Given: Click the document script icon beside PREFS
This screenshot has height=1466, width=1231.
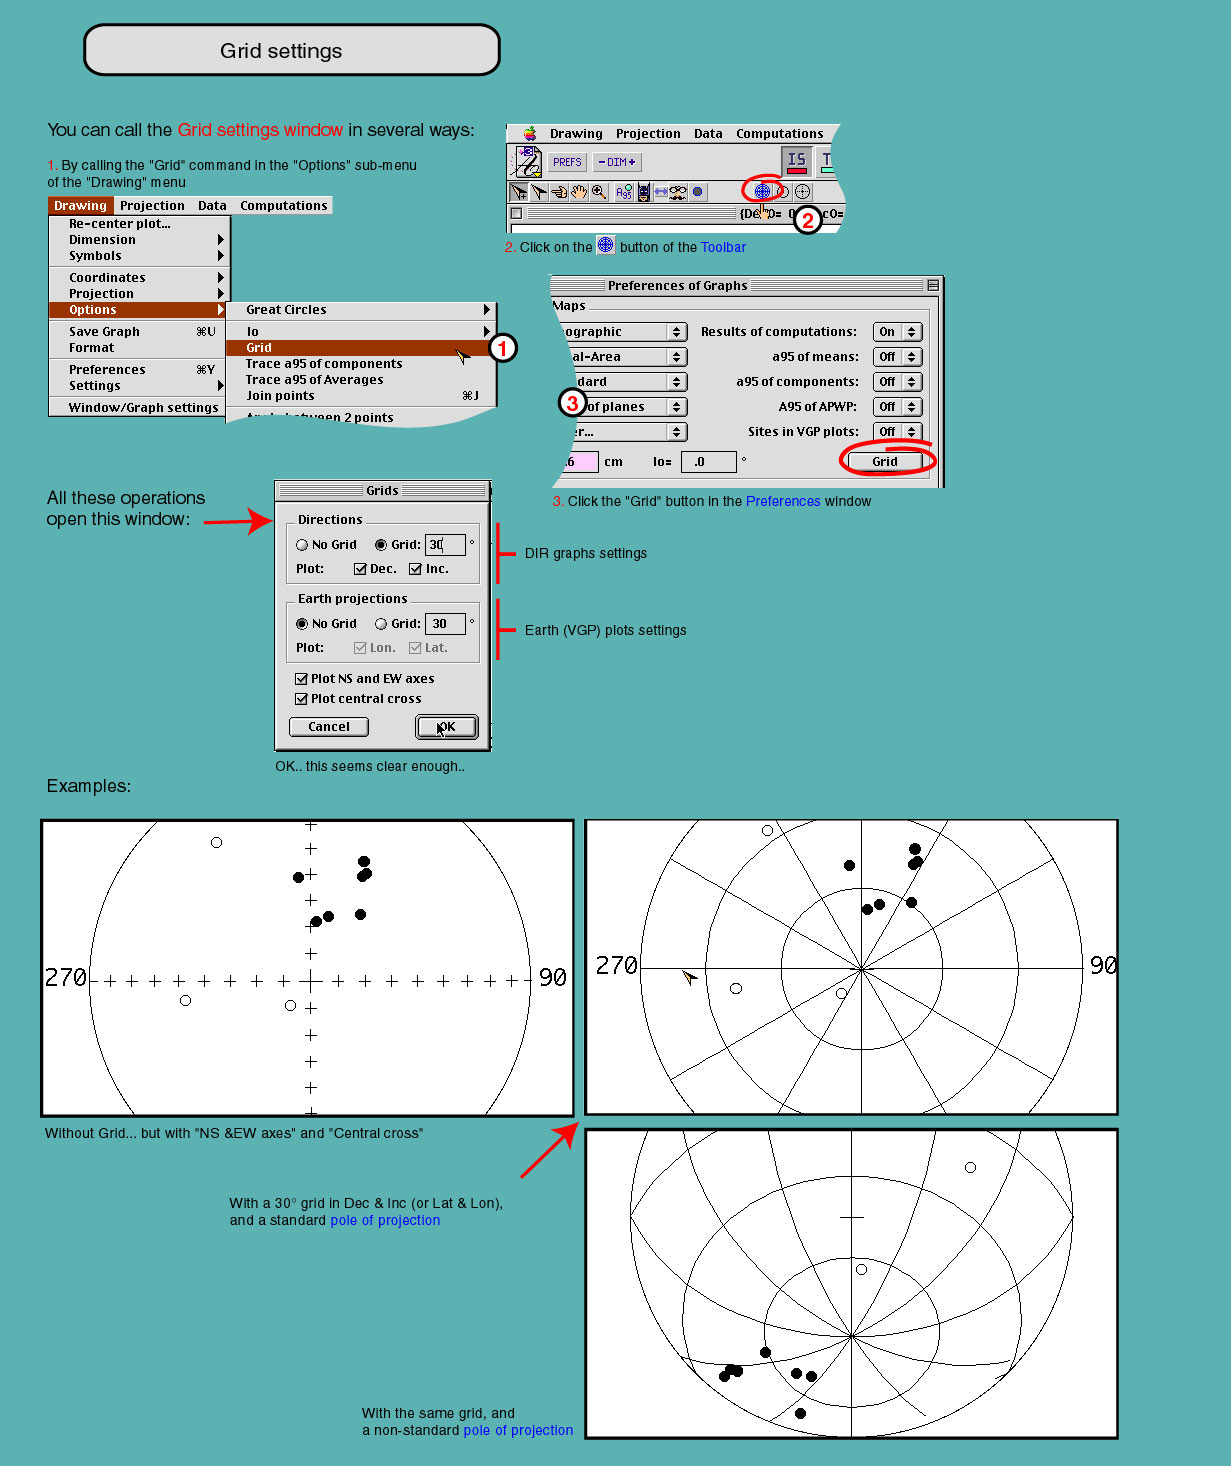Looking at the screenshot, I should point(527,161).
